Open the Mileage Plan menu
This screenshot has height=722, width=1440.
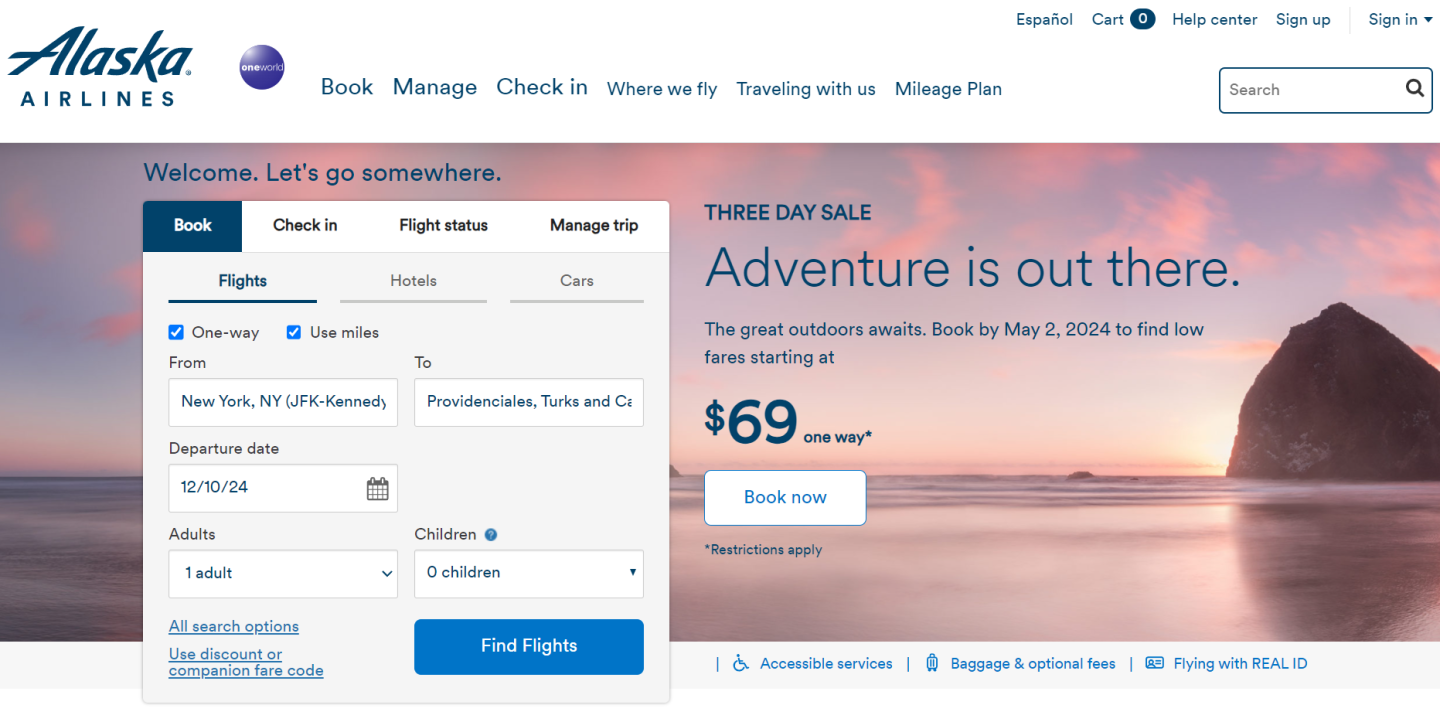point(948,89)
